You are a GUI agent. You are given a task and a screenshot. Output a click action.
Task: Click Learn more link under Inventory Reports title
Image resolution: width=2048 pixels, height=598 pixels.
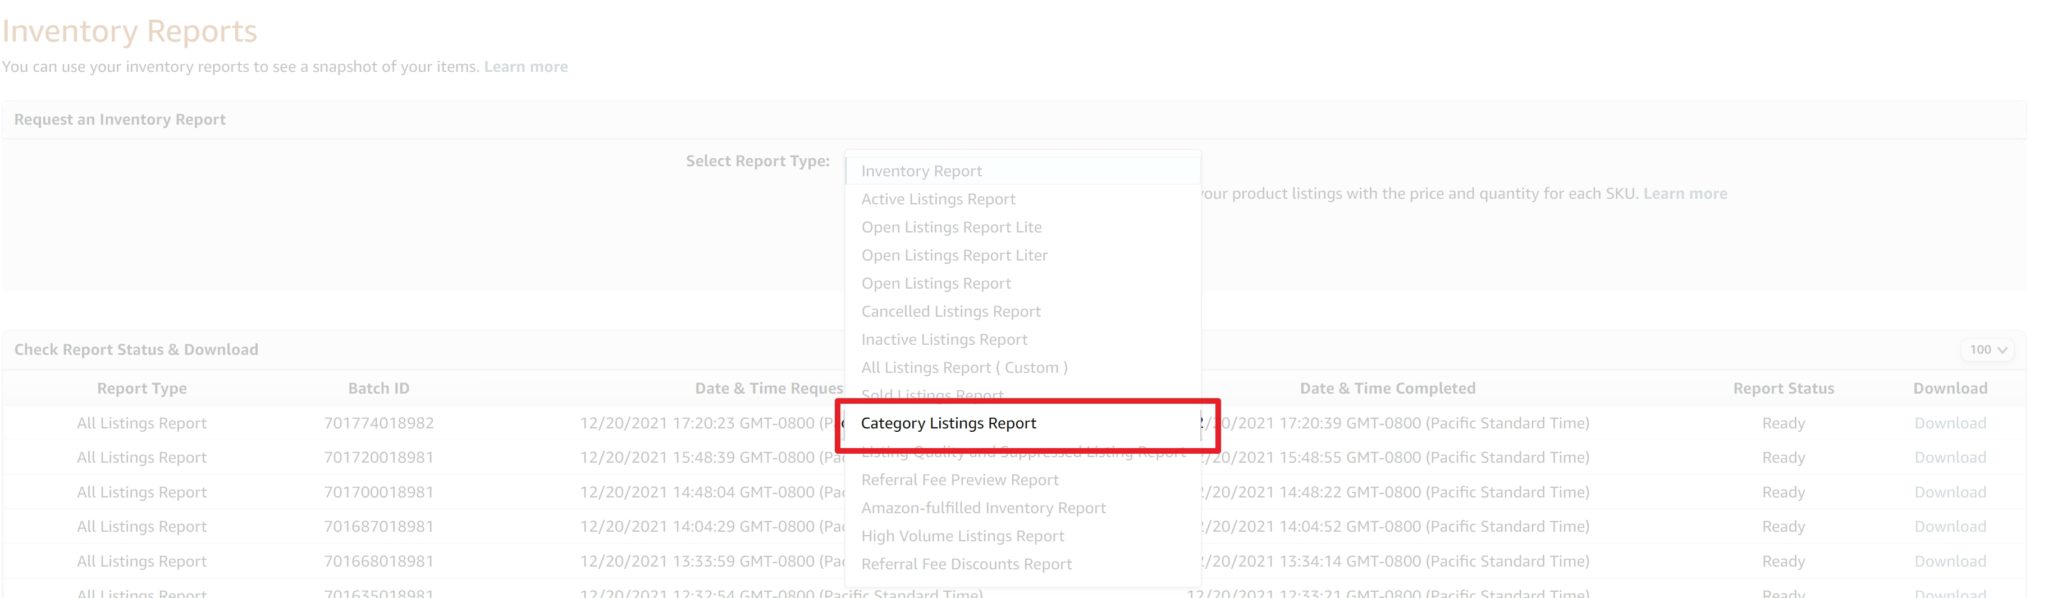click(526, 67)
